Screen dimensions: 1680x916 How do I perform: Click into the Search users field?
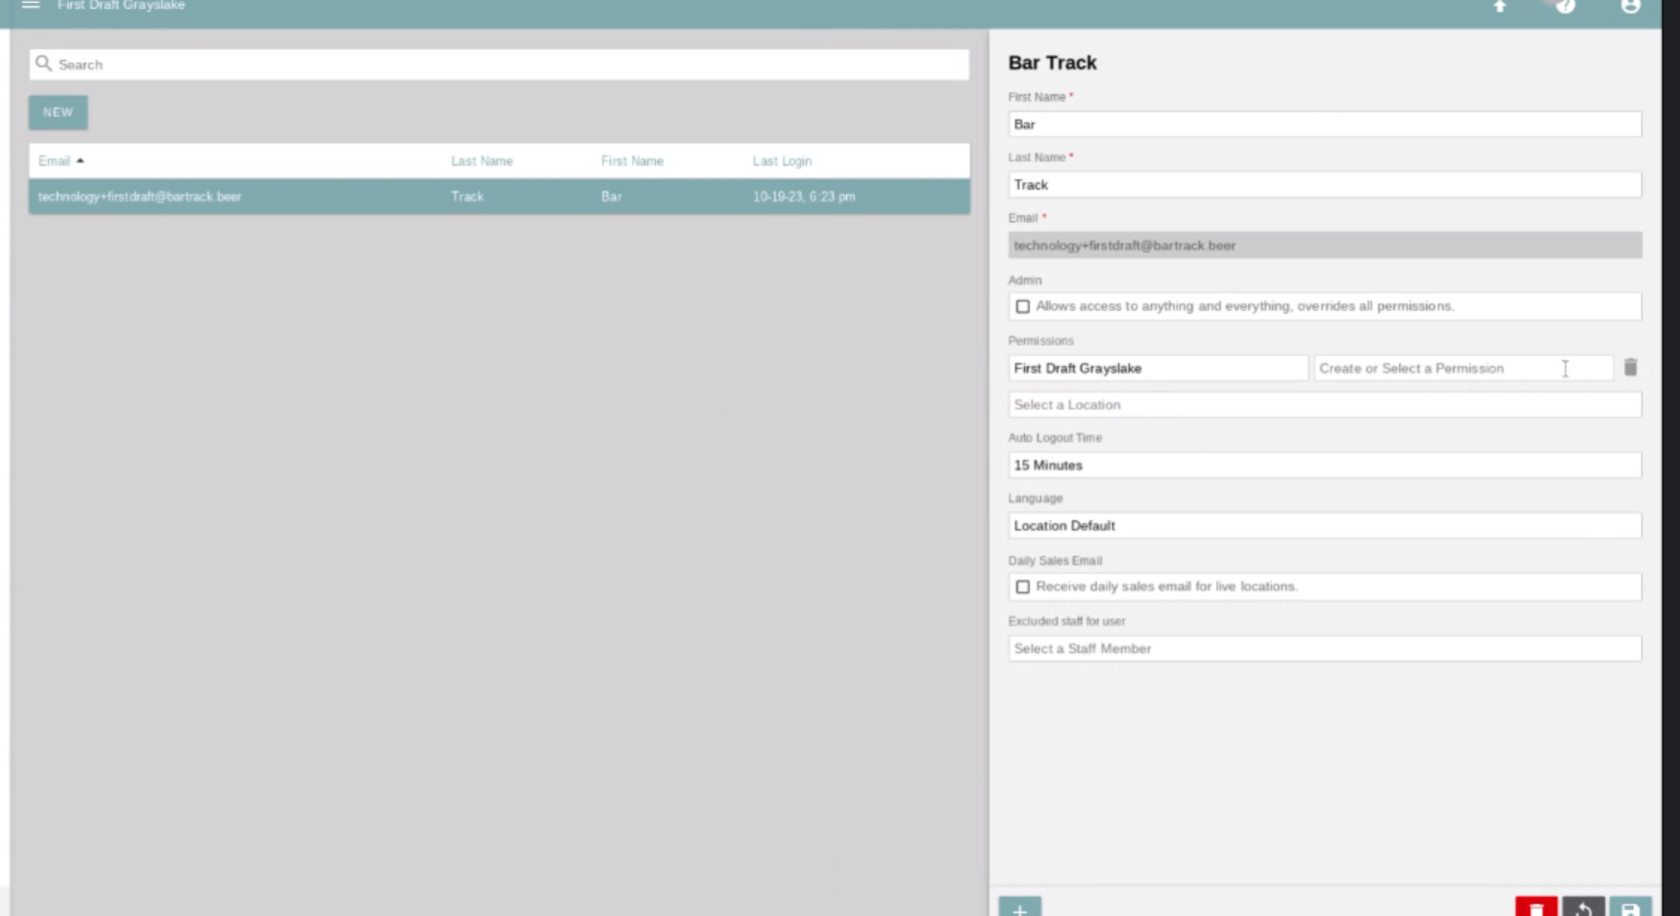tap(499, 64)
